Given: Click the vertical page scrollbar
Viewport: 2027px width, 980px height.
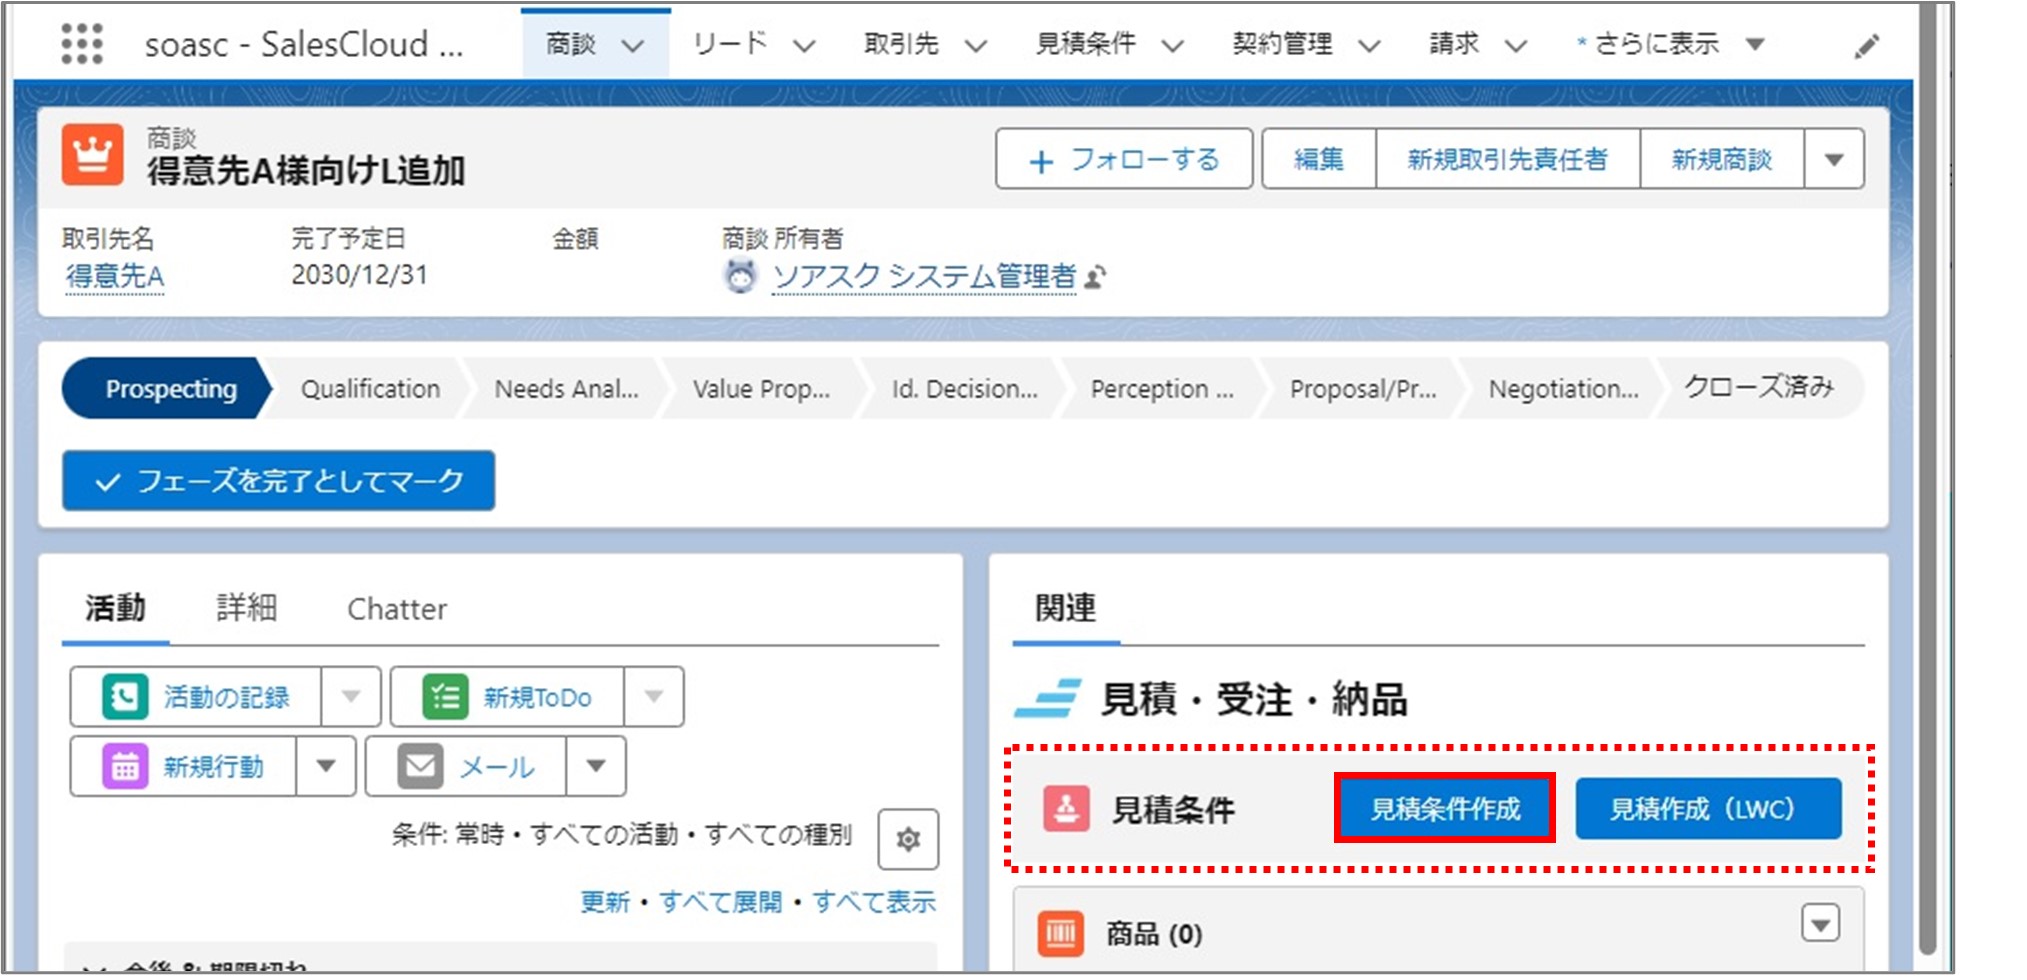Looking at the screenshot, I should click(1928, 480).
